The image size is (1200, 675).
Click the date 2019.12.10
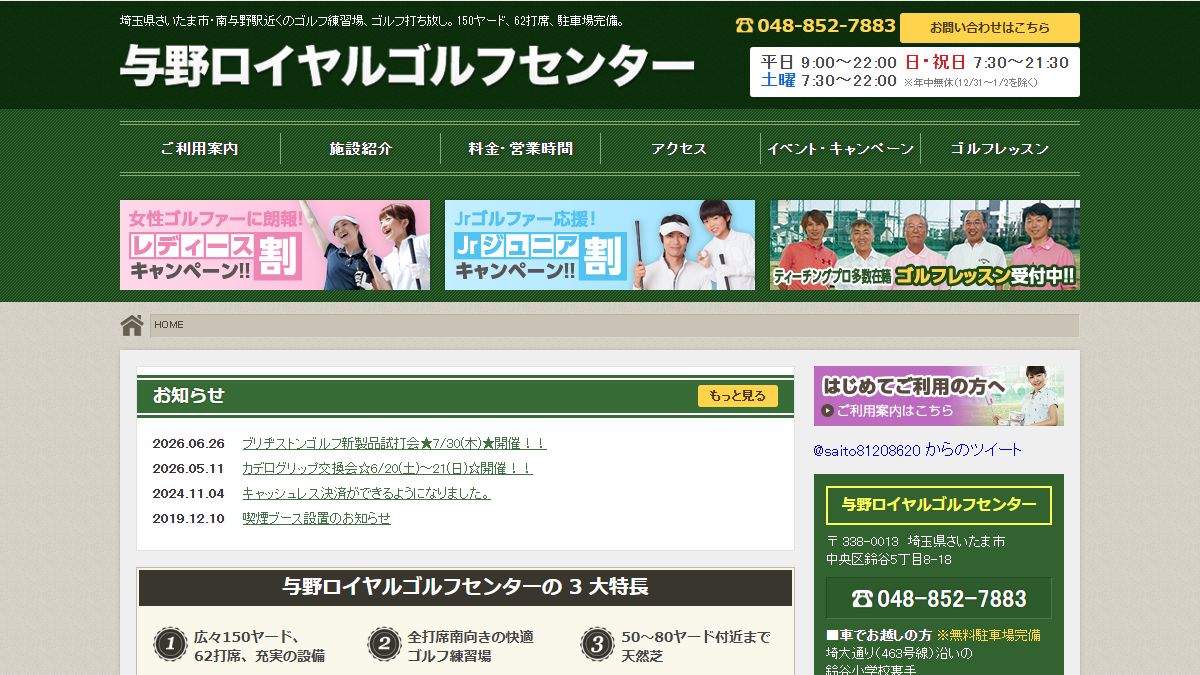coord(189,518)
